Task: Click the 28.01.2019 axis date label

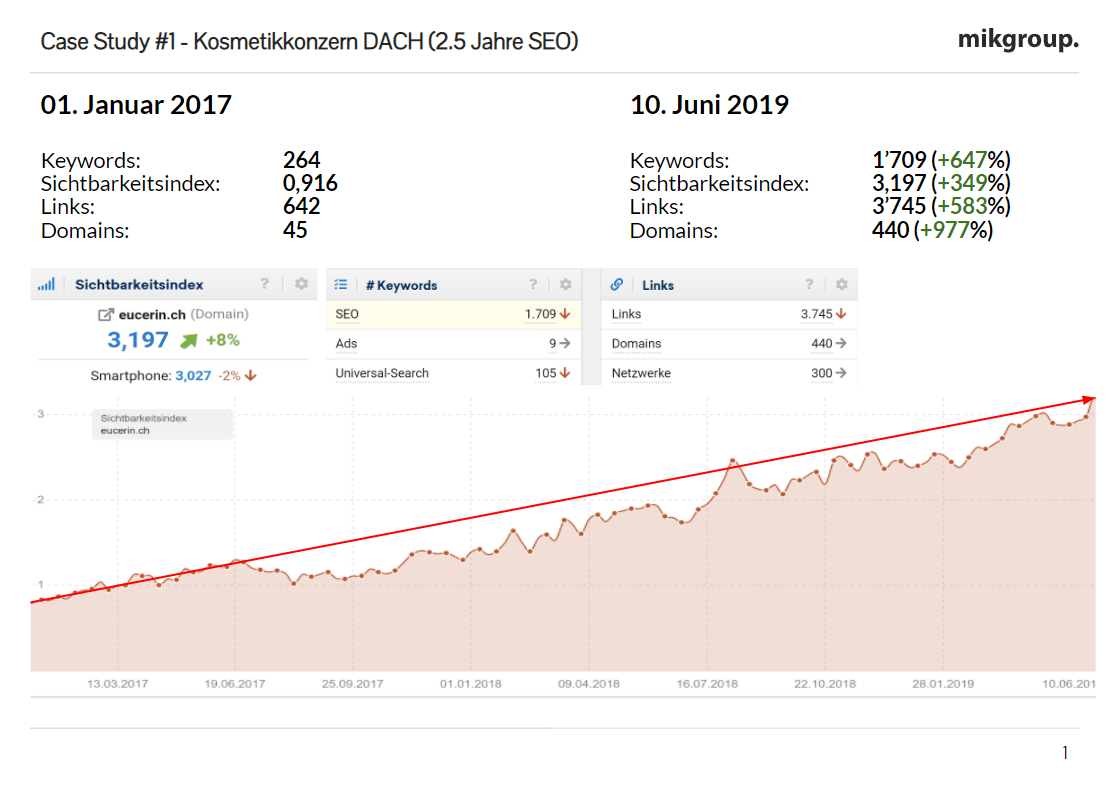Action: [x=943, y=684]
